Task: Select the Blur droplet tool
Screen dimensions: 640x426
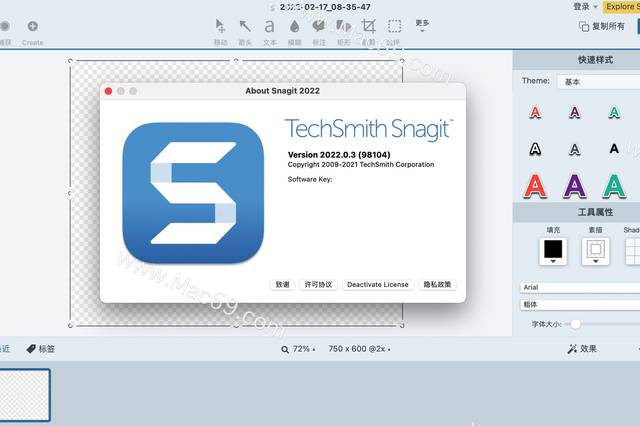Action: point(294,27)
